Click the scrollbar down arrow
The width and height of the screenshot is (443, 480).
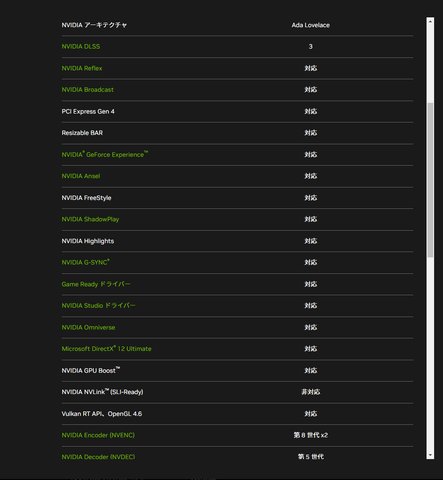click(x=430, y=455)
